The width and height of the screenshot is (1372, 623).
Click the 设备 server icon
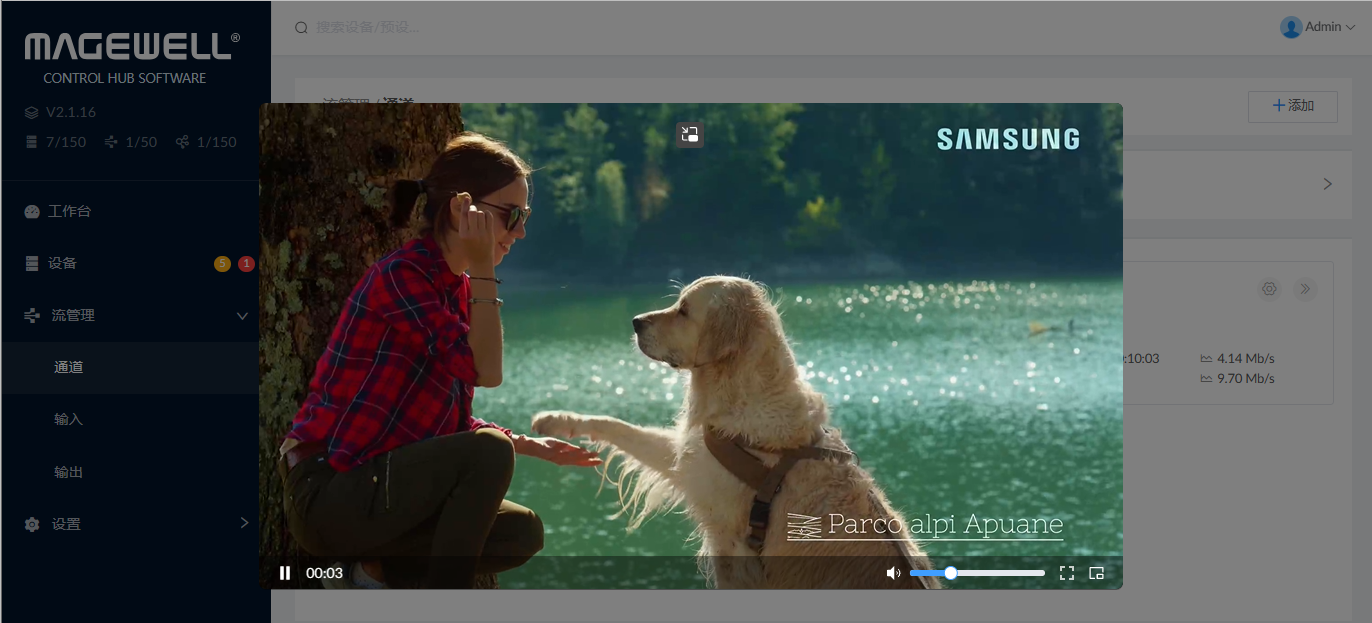tap(32, 264)
